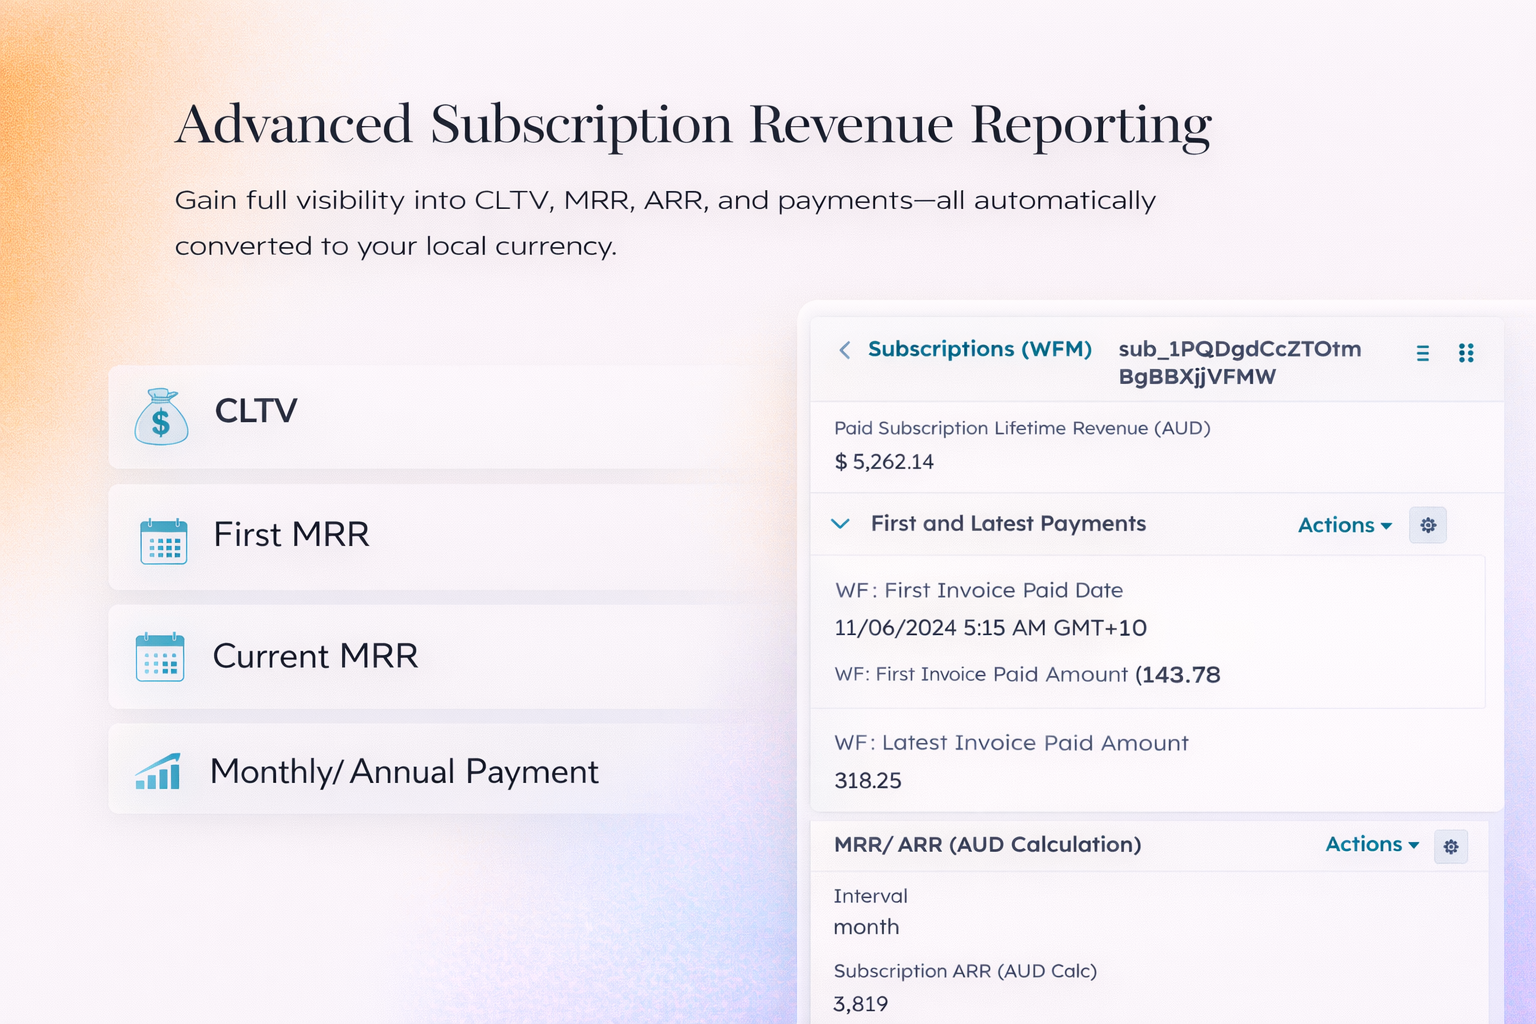Click the Current MRR calendar icon

pos(160,657)
